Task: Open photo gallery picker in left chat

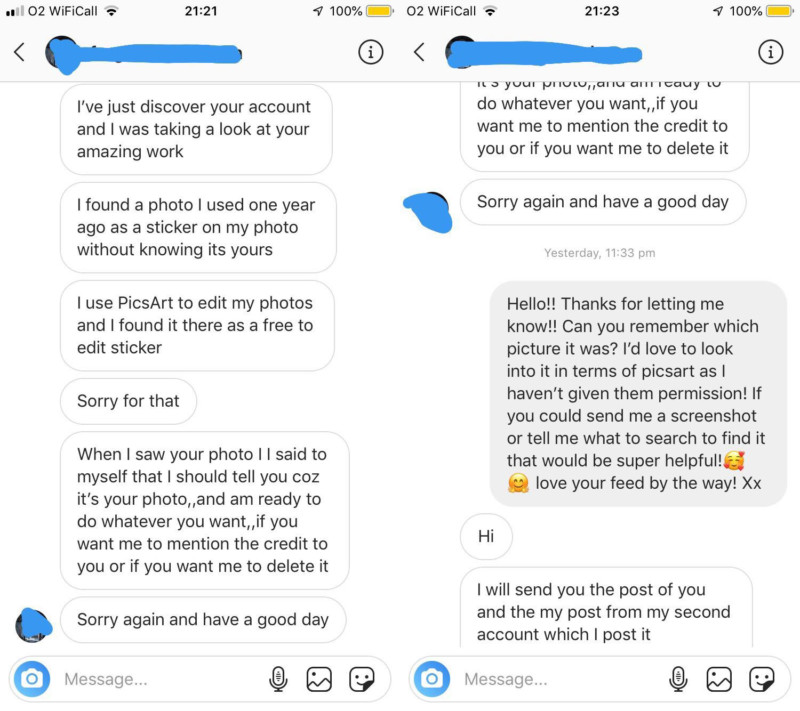Action: tap(319, 679)
